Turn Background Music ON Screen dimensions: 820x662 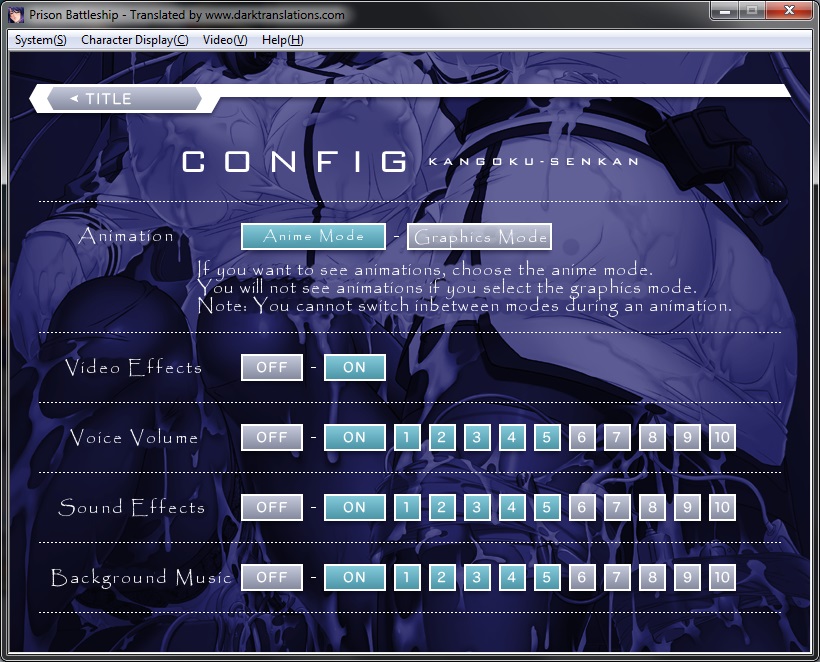click(355, 577)
